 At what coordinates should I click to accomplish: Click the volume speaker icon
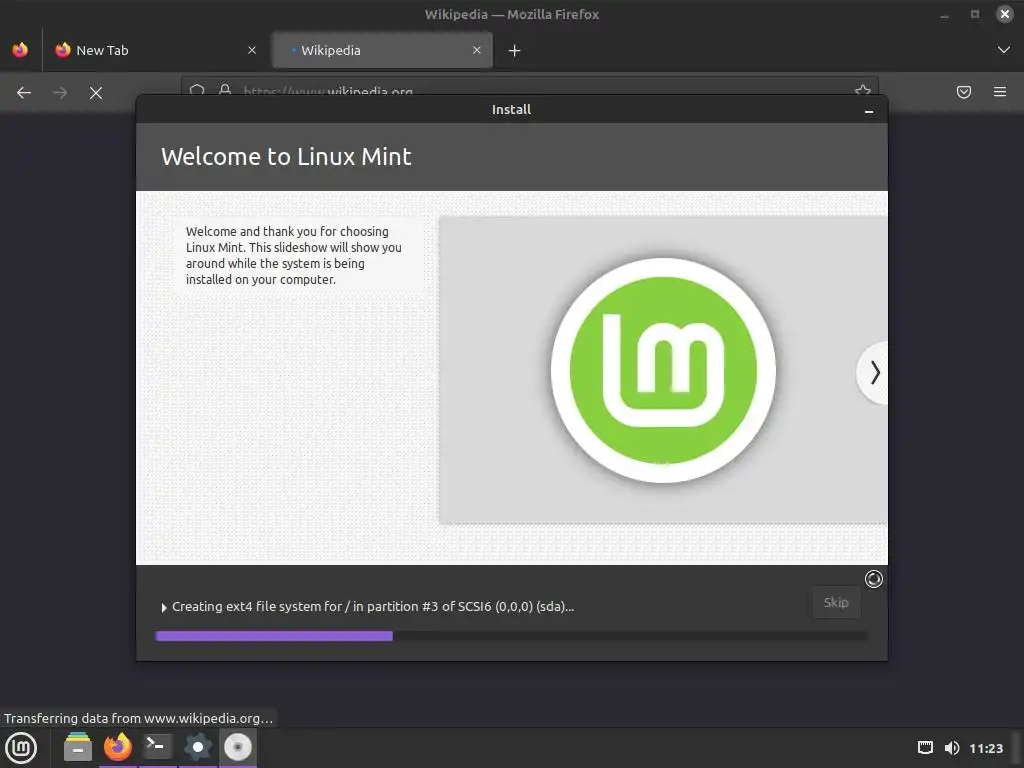click(x=952, y=748)
